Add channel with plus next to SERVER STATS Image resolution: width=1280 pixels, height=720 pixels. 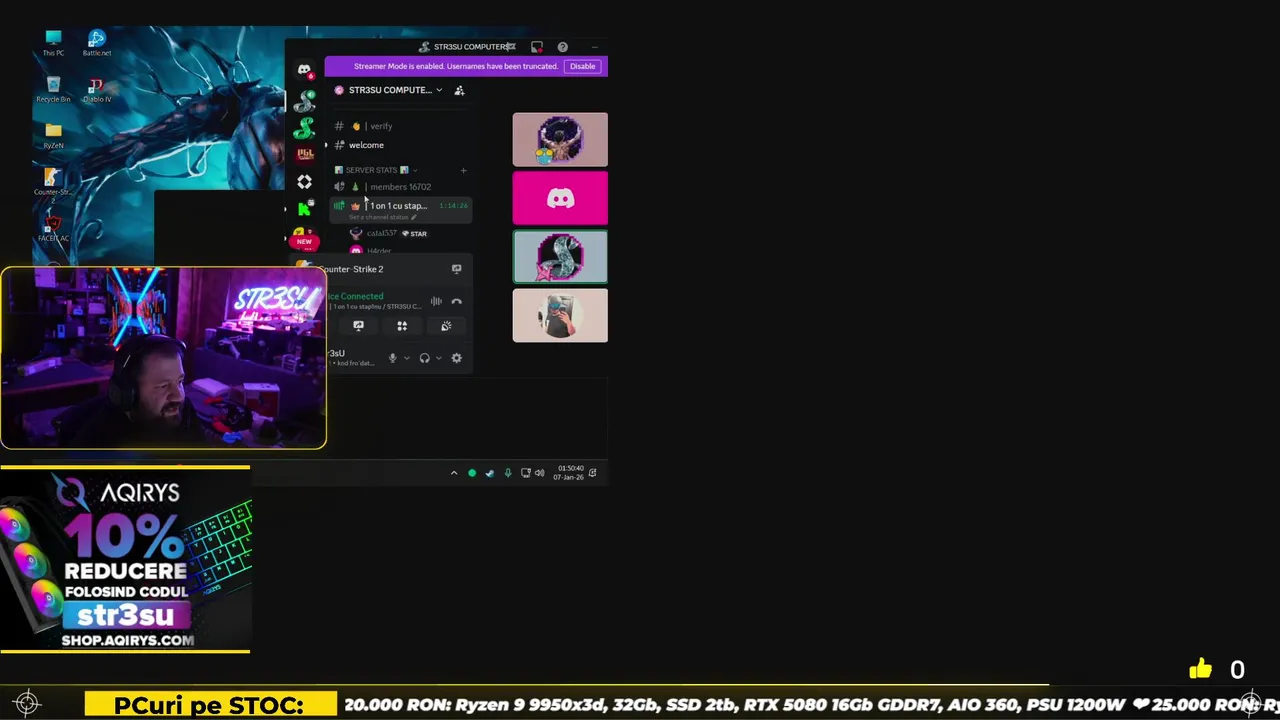pyautogui.click(x=463, y=170)
